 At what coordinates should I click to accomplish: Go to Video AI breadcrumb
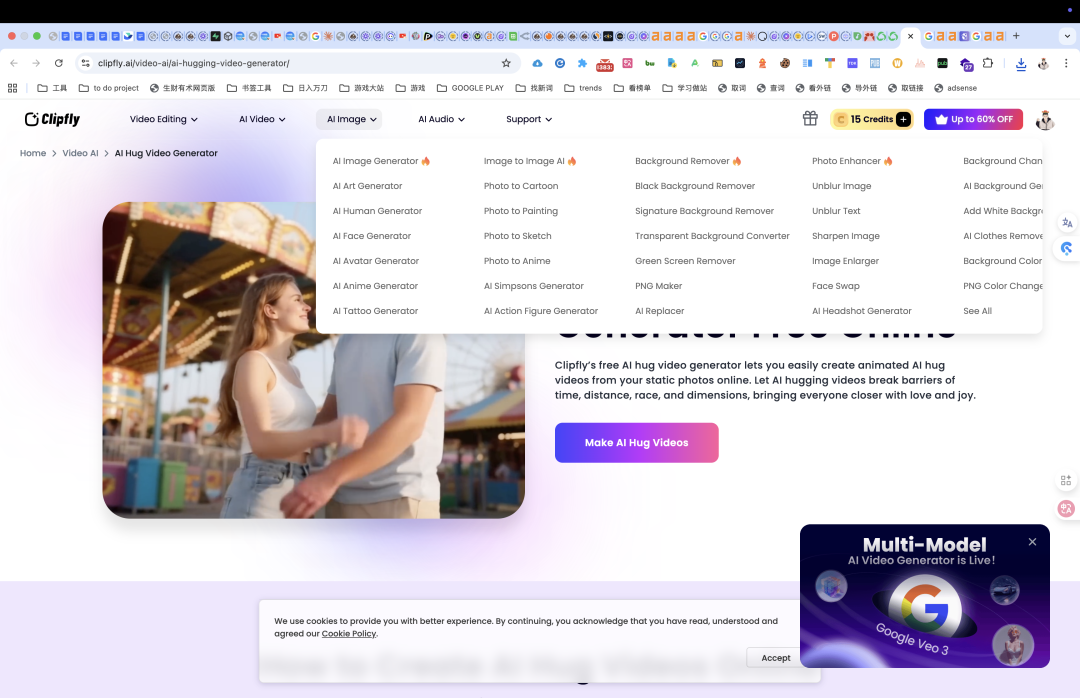pos(80,153)
